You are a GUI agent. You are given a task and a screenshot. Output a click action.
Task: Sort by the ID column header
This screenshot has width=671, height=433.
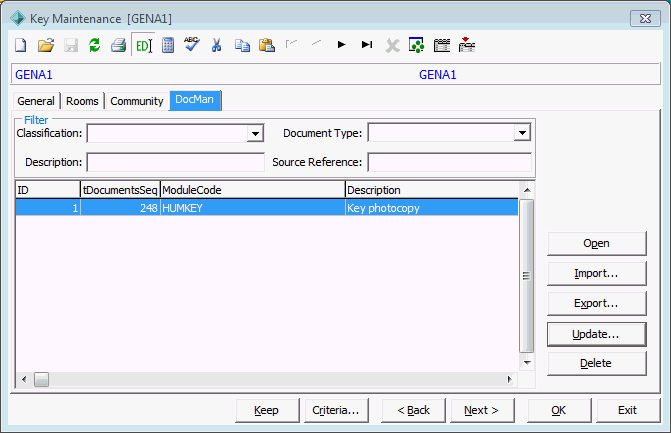pos(48,190)
